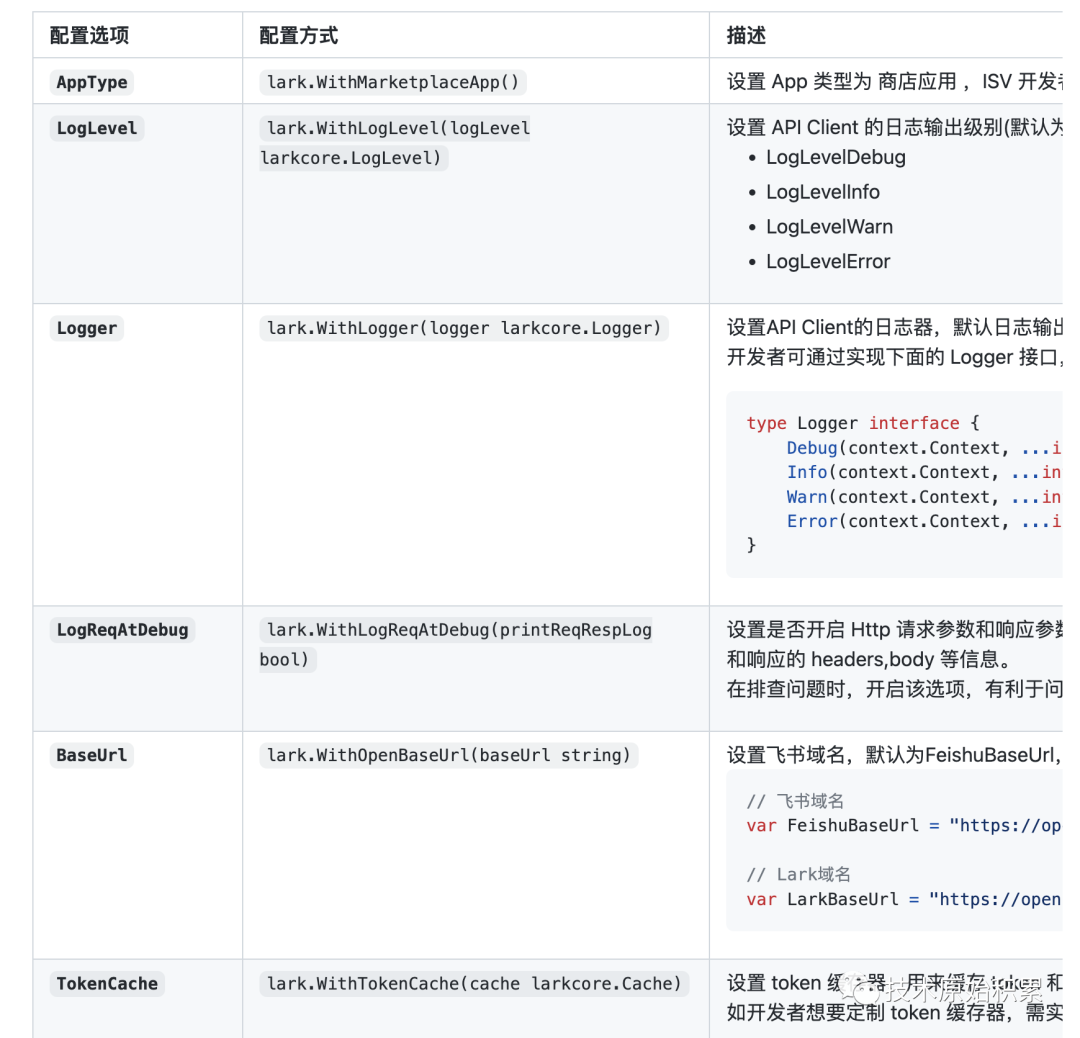Click '开发者可通过实现下面的 Logger 接口' line
This screenshot has width=1080, height=1038.
click(895, 357)
